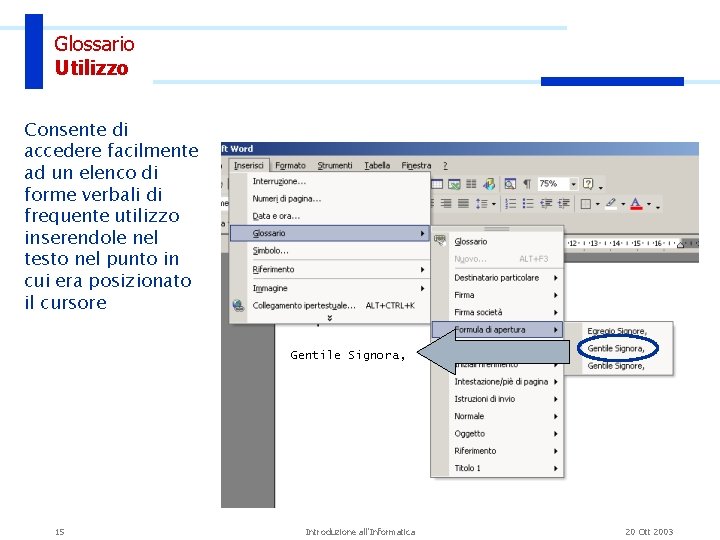Click the Numbered List icon
The image size is (720, 540).
tap(511, 203)
